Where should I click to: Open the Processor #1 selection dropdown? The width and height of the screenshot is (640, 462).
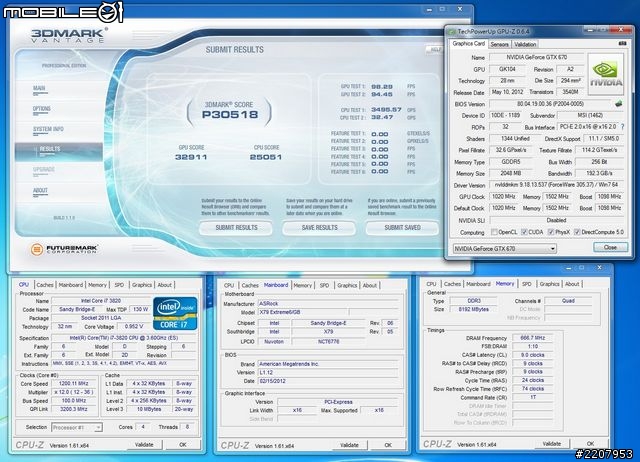click(77, 427)
